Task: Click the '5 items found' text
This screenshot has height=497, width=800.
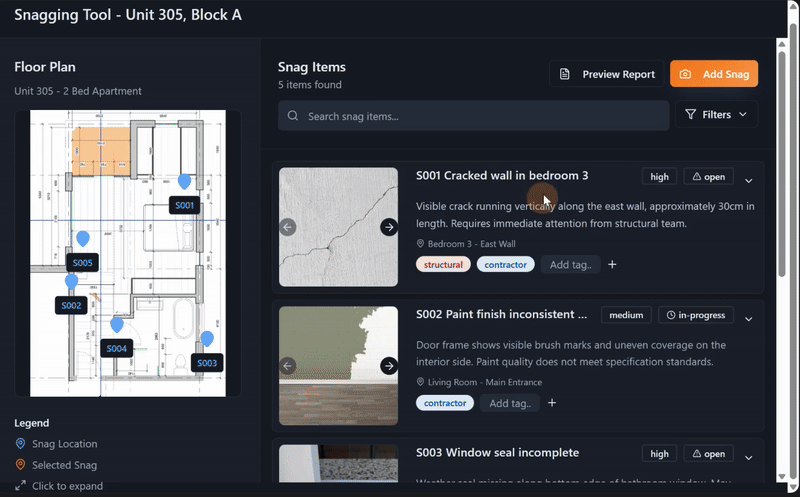Action: (310, 85)
